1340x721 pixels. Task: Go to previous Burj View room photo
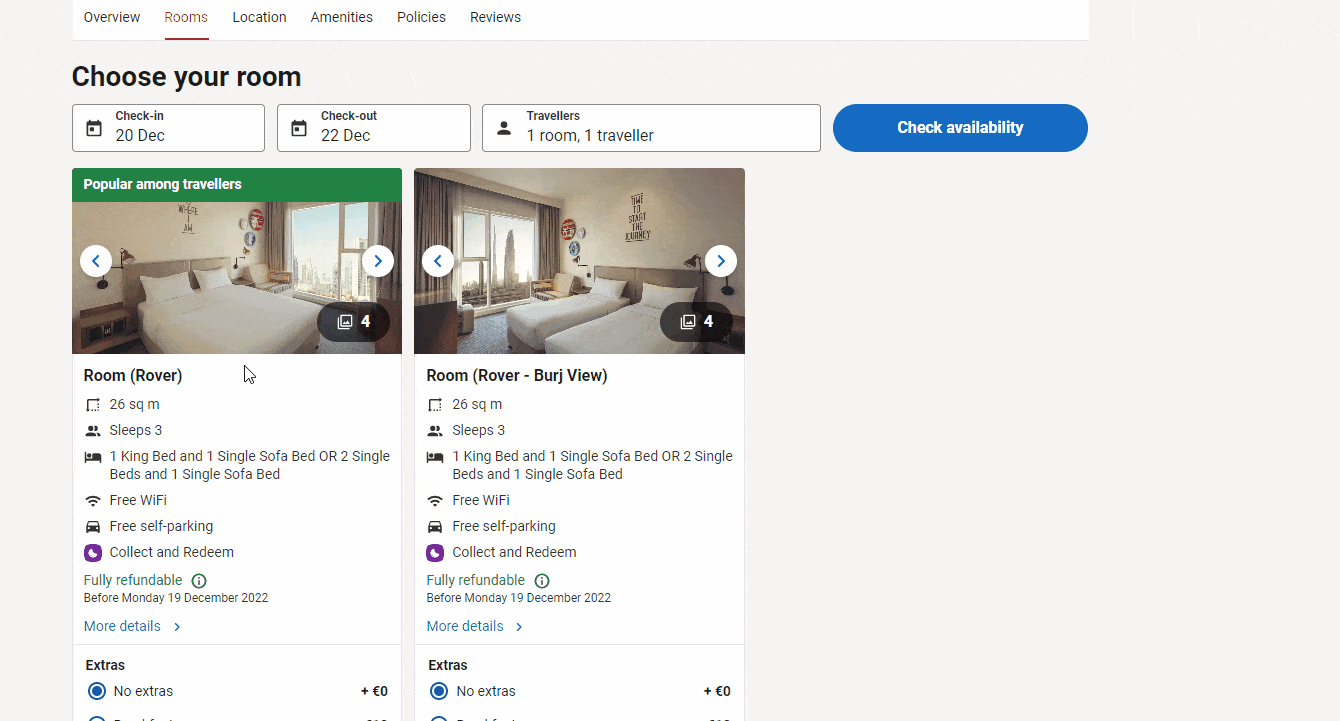pyautogui.click(x=438, y=261)
